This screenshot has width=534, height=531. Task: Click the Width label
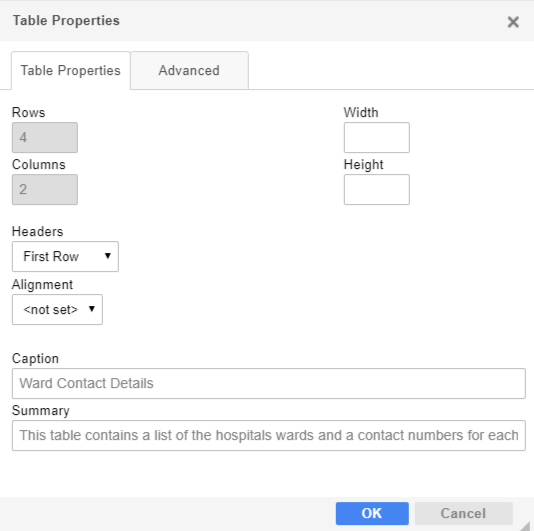click(361, 112)
